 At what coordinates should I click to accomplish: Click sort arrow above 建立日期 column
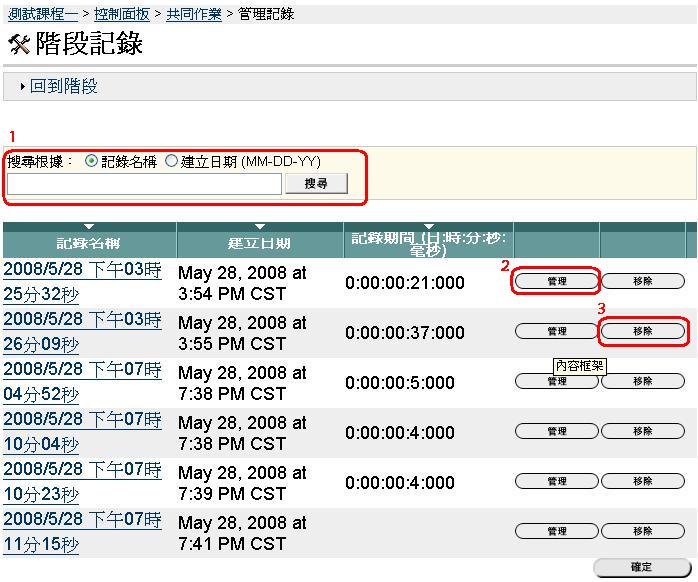coord(260,227)
